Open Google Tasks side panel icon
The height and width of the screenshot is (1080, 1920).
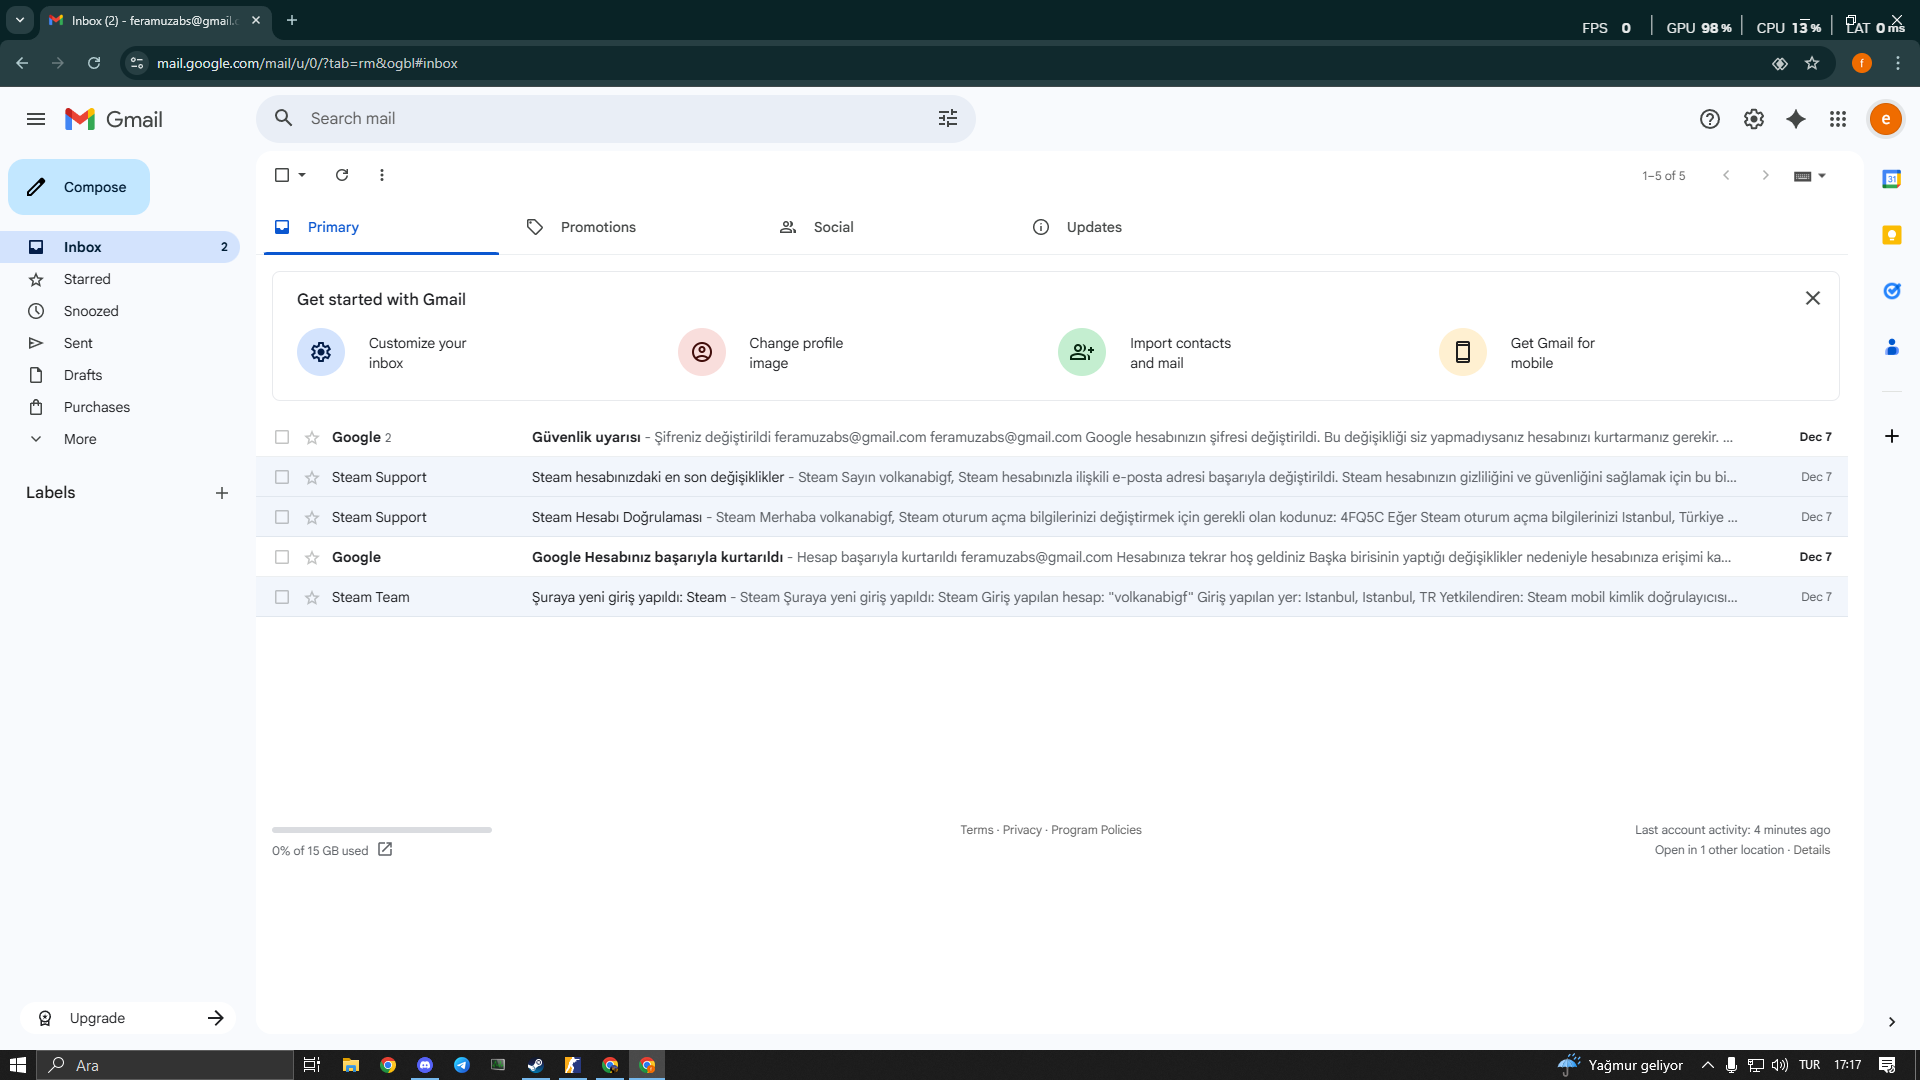(x=1892, y=291)
